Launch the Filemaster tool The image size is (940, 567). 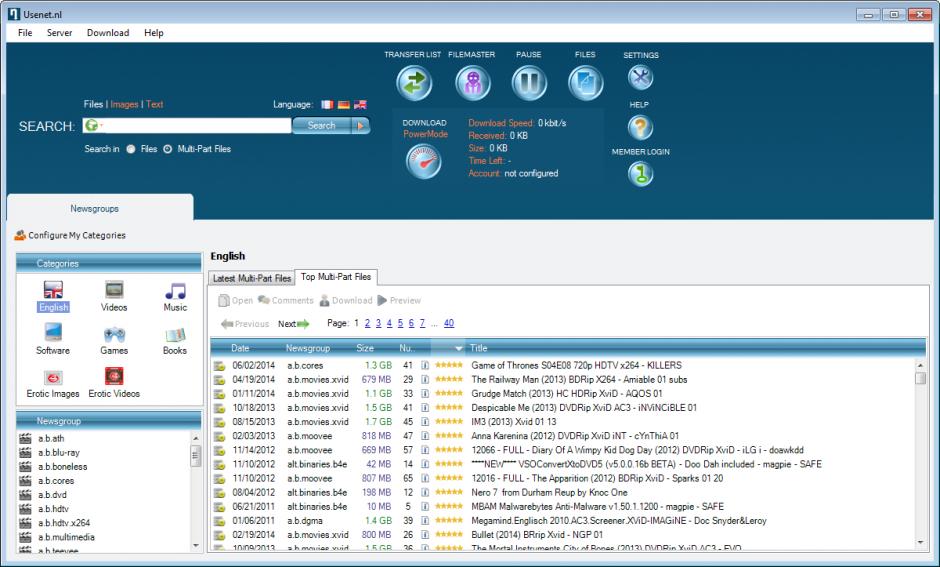click(472, 83)
